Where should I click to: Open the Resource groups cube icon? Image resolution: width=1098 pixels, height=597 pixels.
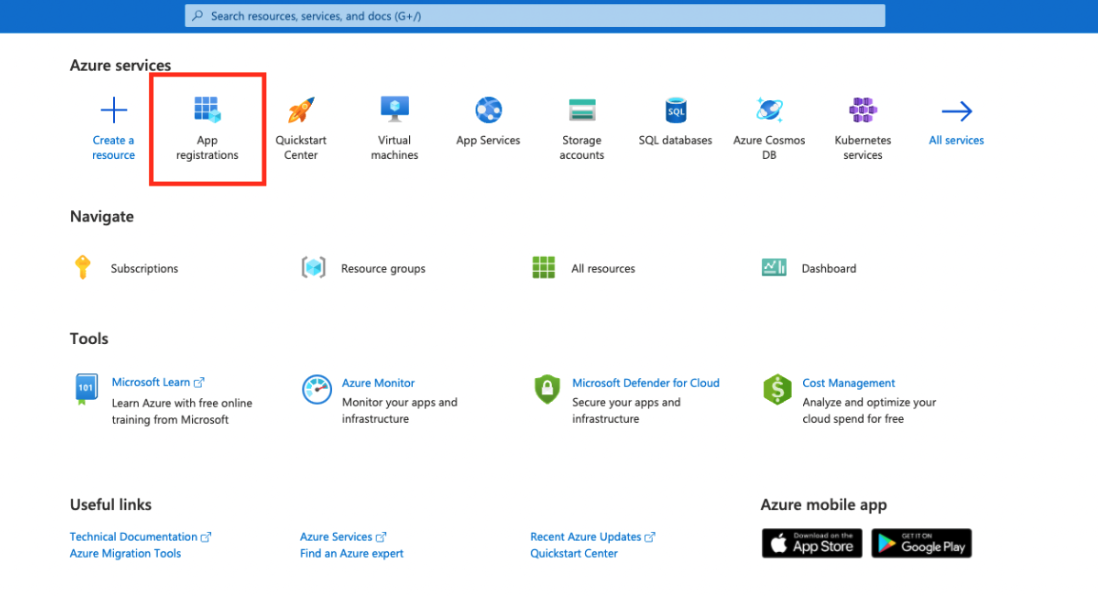point(314,267)
